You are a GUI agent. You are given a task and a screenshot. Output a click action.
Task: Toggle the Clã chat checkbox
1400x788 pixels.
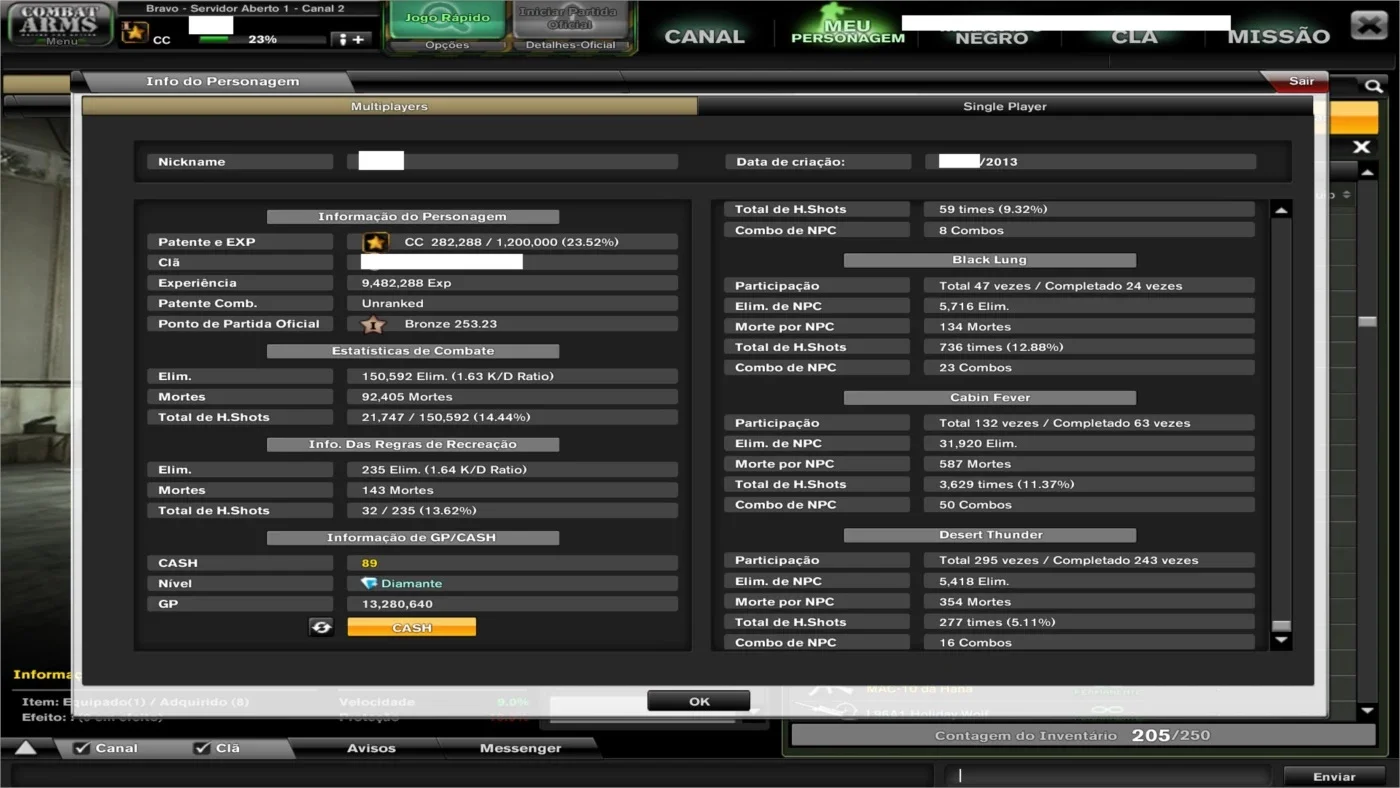[202, 748]
